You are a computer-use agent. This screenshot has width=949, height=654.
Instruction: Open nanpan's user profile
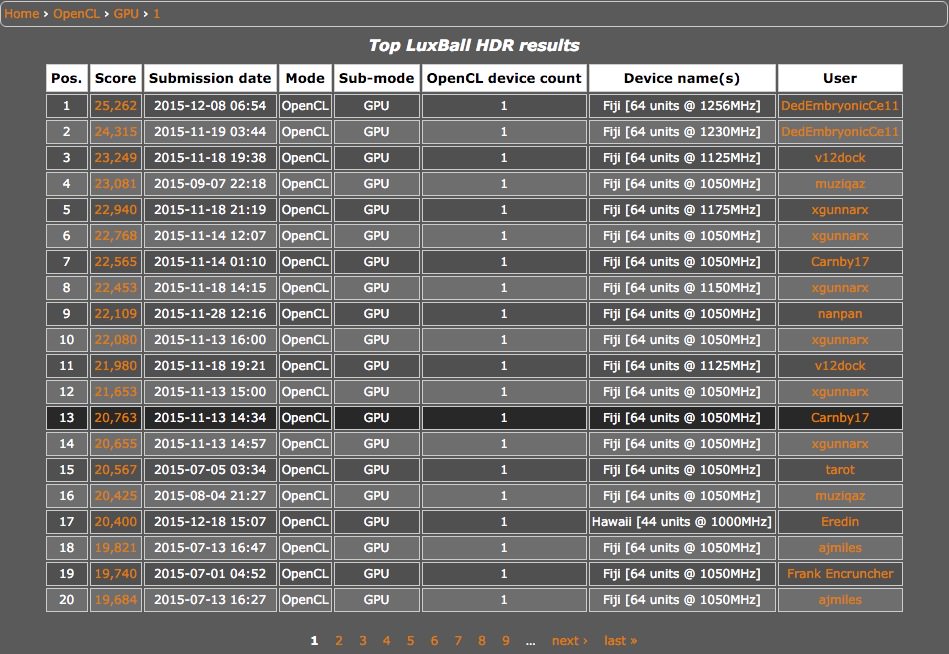point(840,313)
